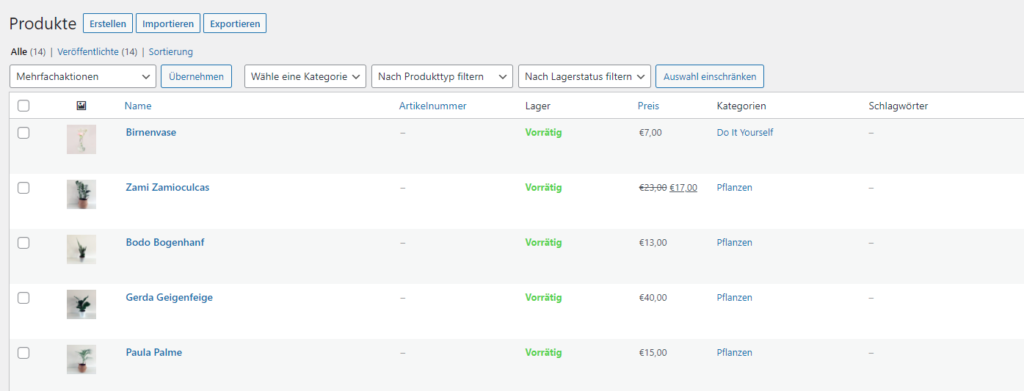Open the Sortierung view

tap(171, 52)
